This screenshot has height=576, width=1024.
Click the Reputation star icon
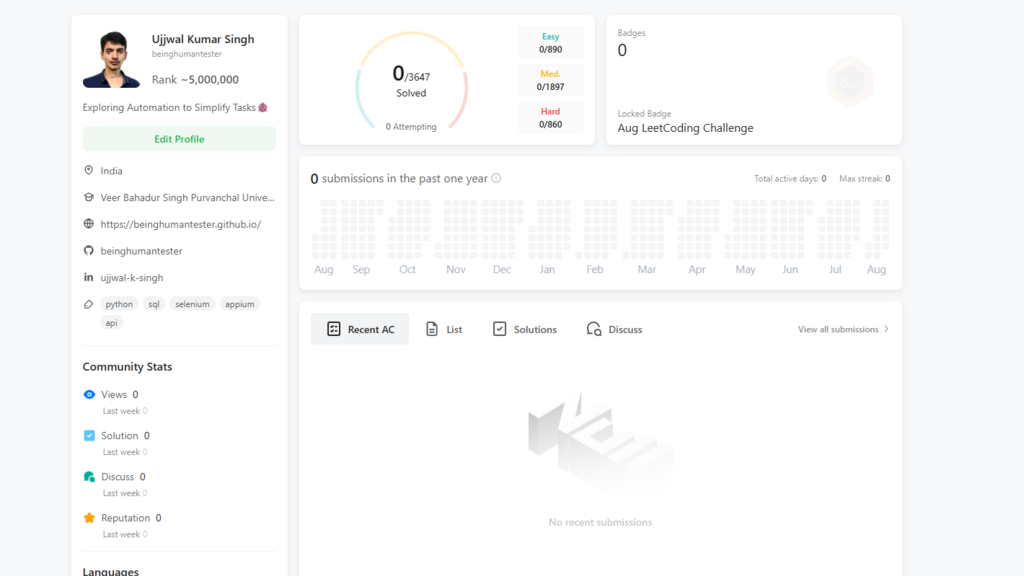89,518
